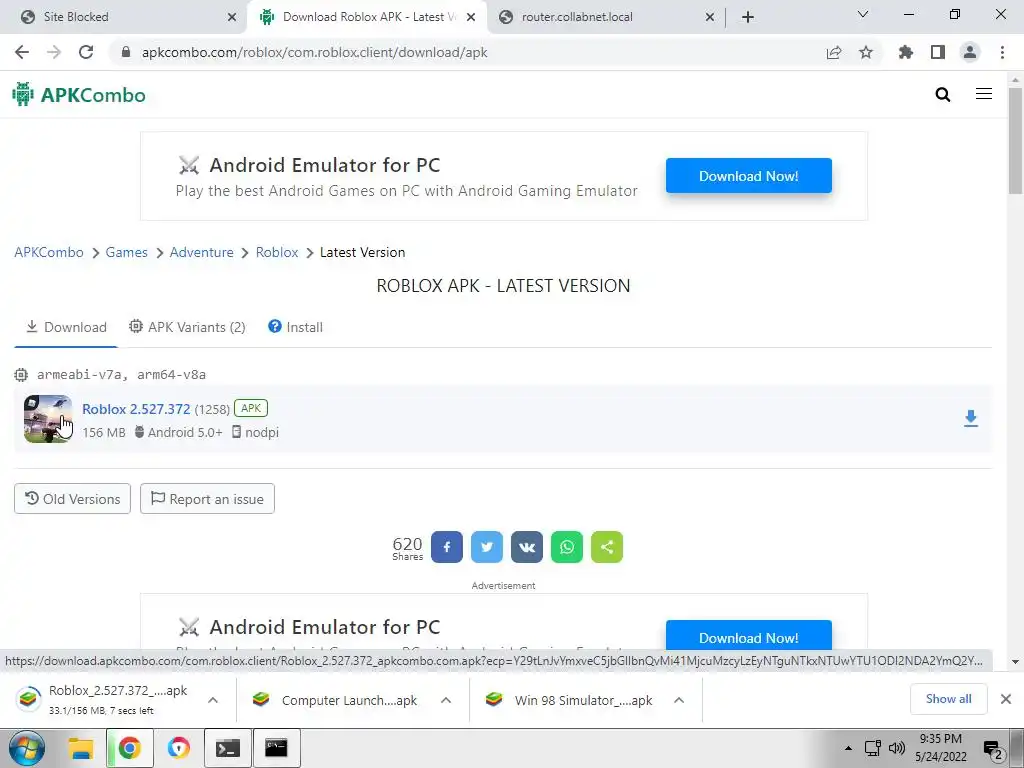Open the Install help tab

click(x=295, y=327)
